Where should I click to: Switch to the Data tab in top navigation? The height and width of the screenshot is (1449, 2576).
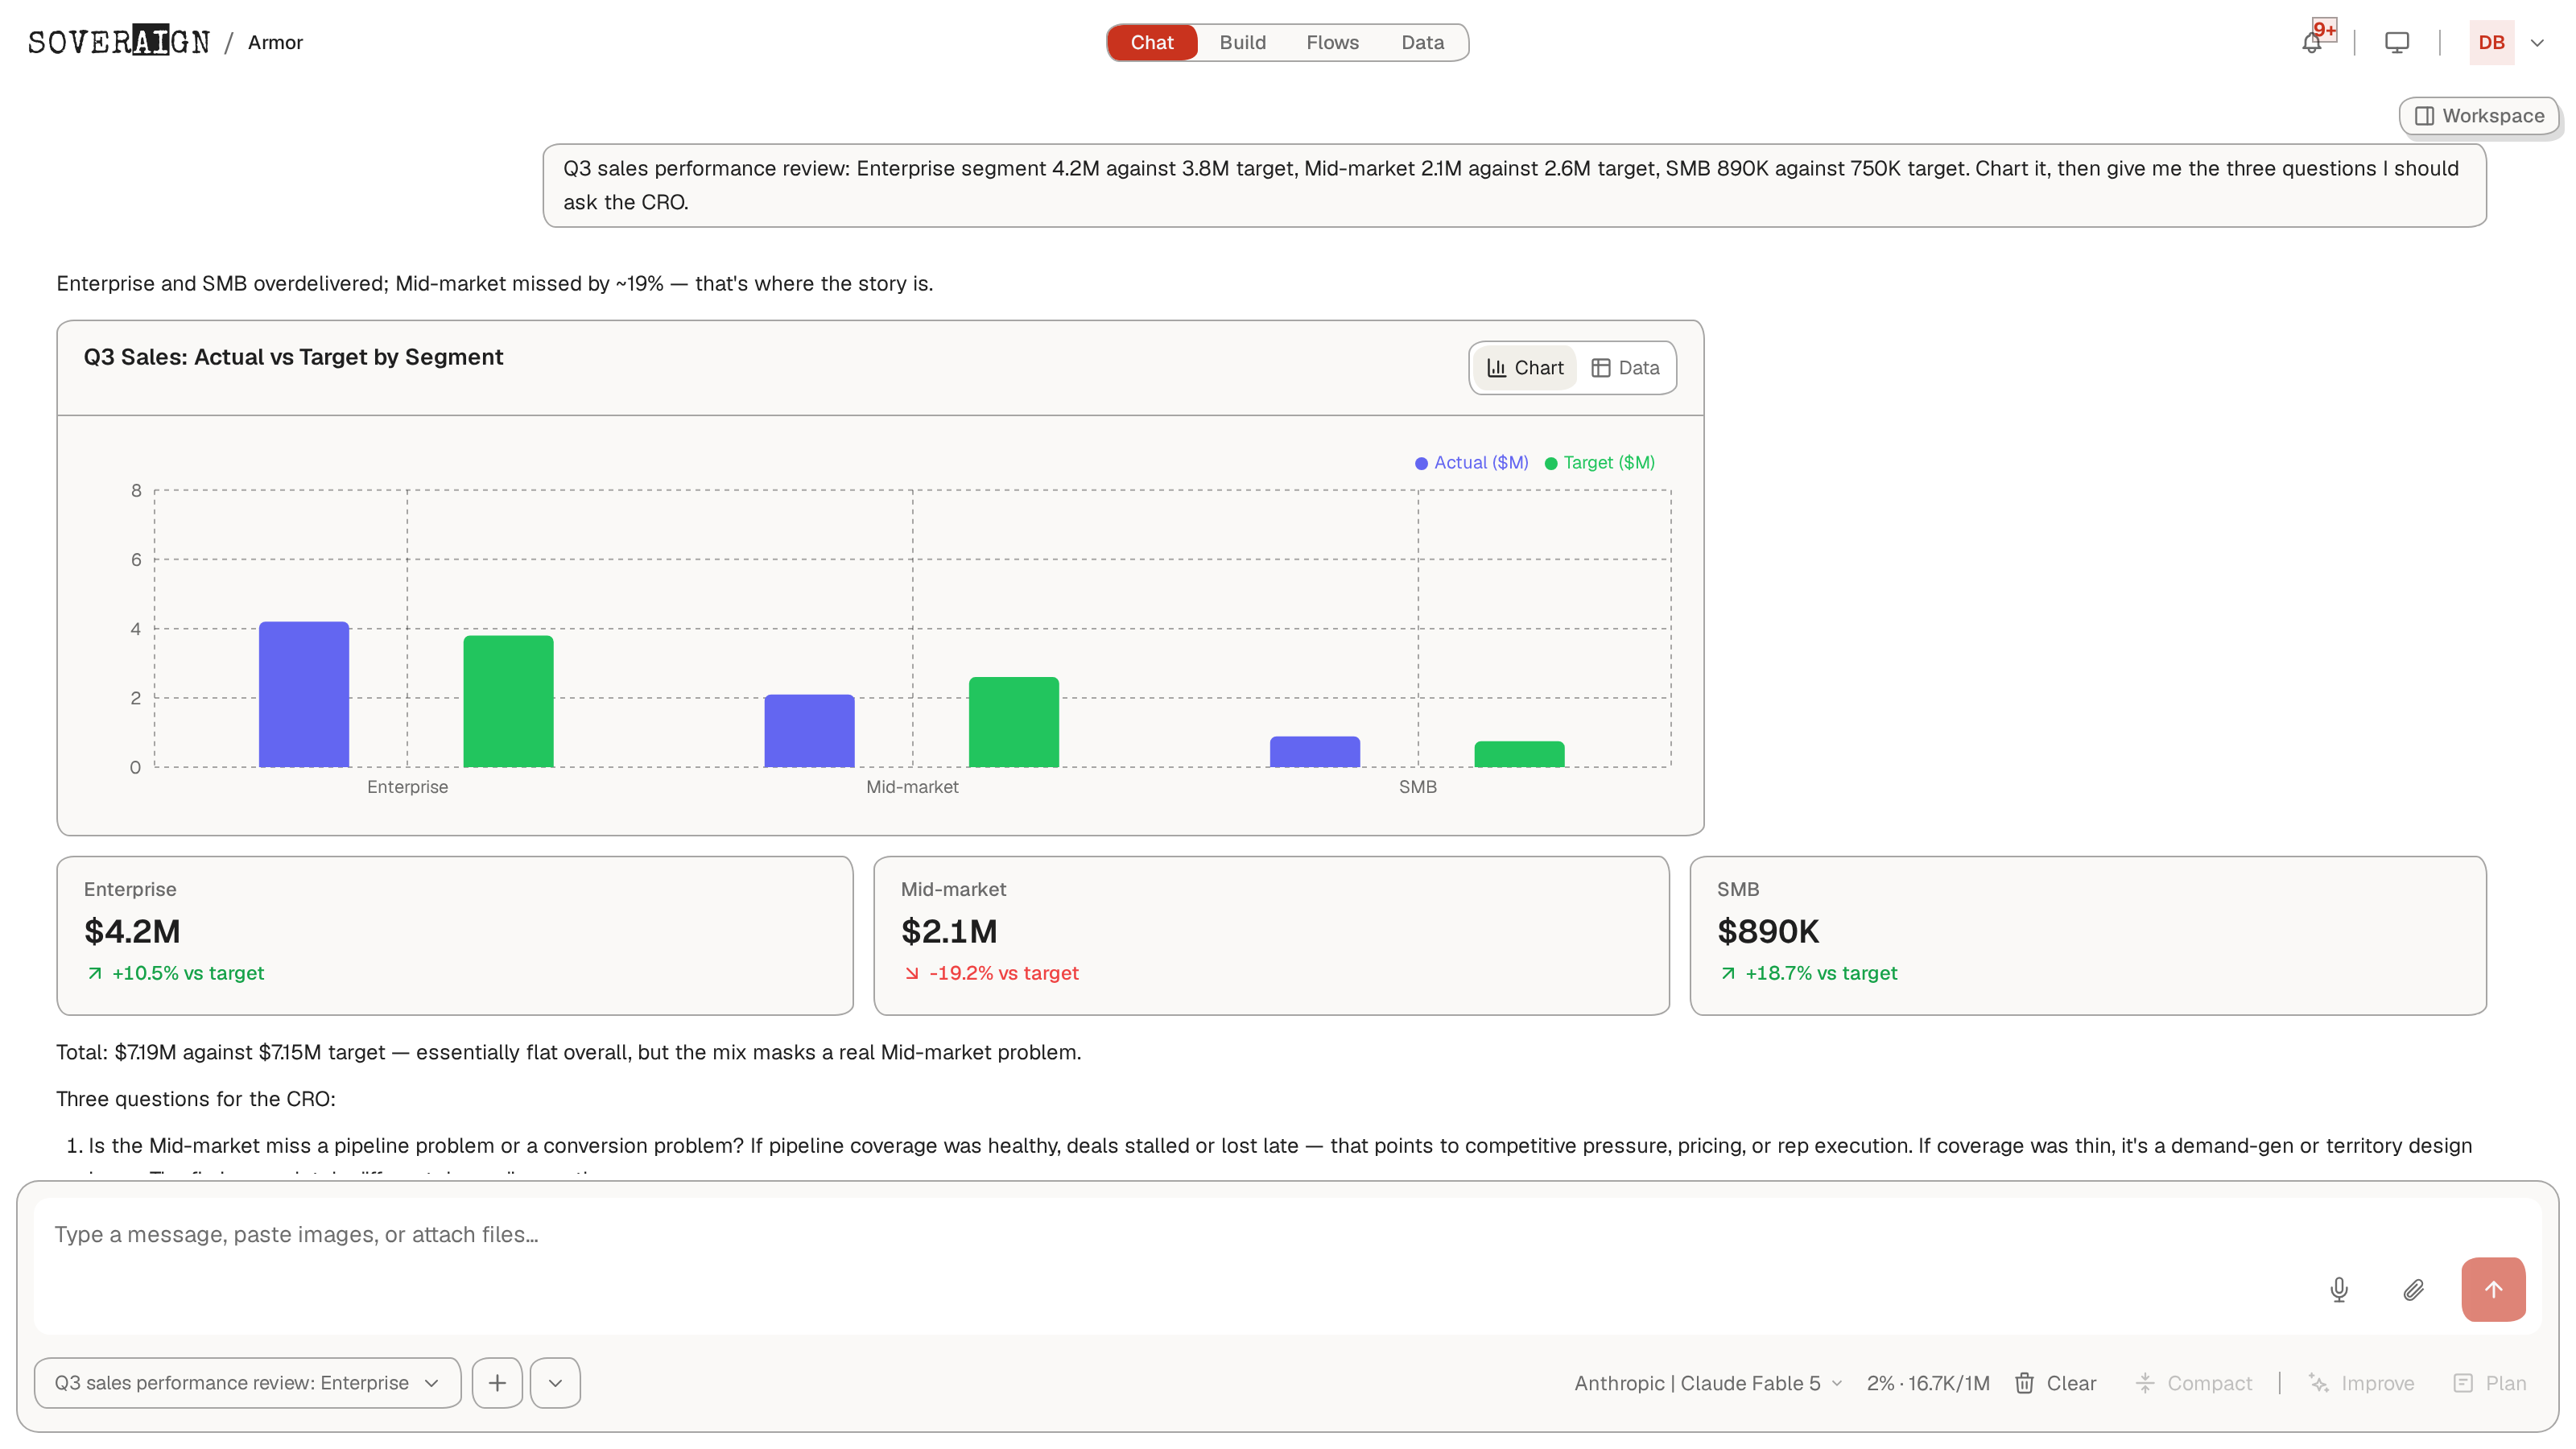(x=1422, y=42)
